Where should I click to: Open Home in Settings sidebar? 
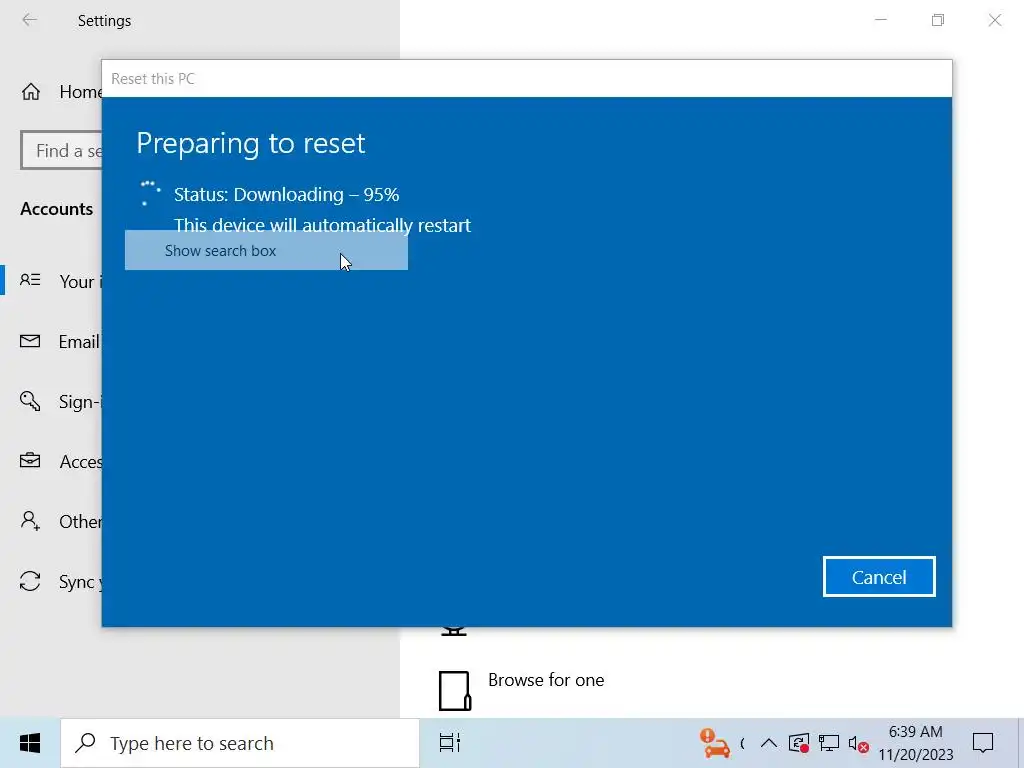[x=61, y=91]
